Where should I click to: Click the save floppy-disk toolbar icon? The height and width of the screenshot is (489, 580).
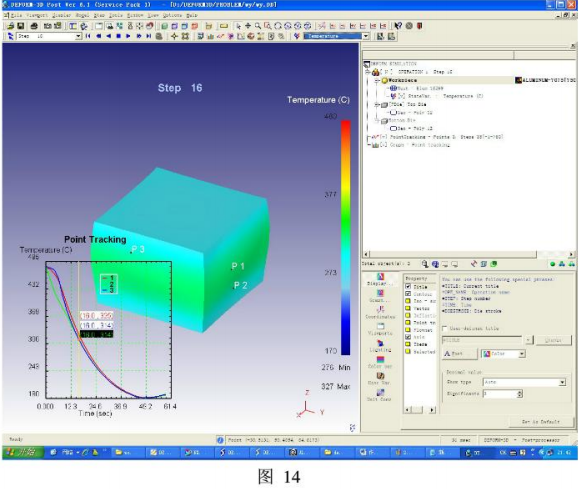pos(21,26)
